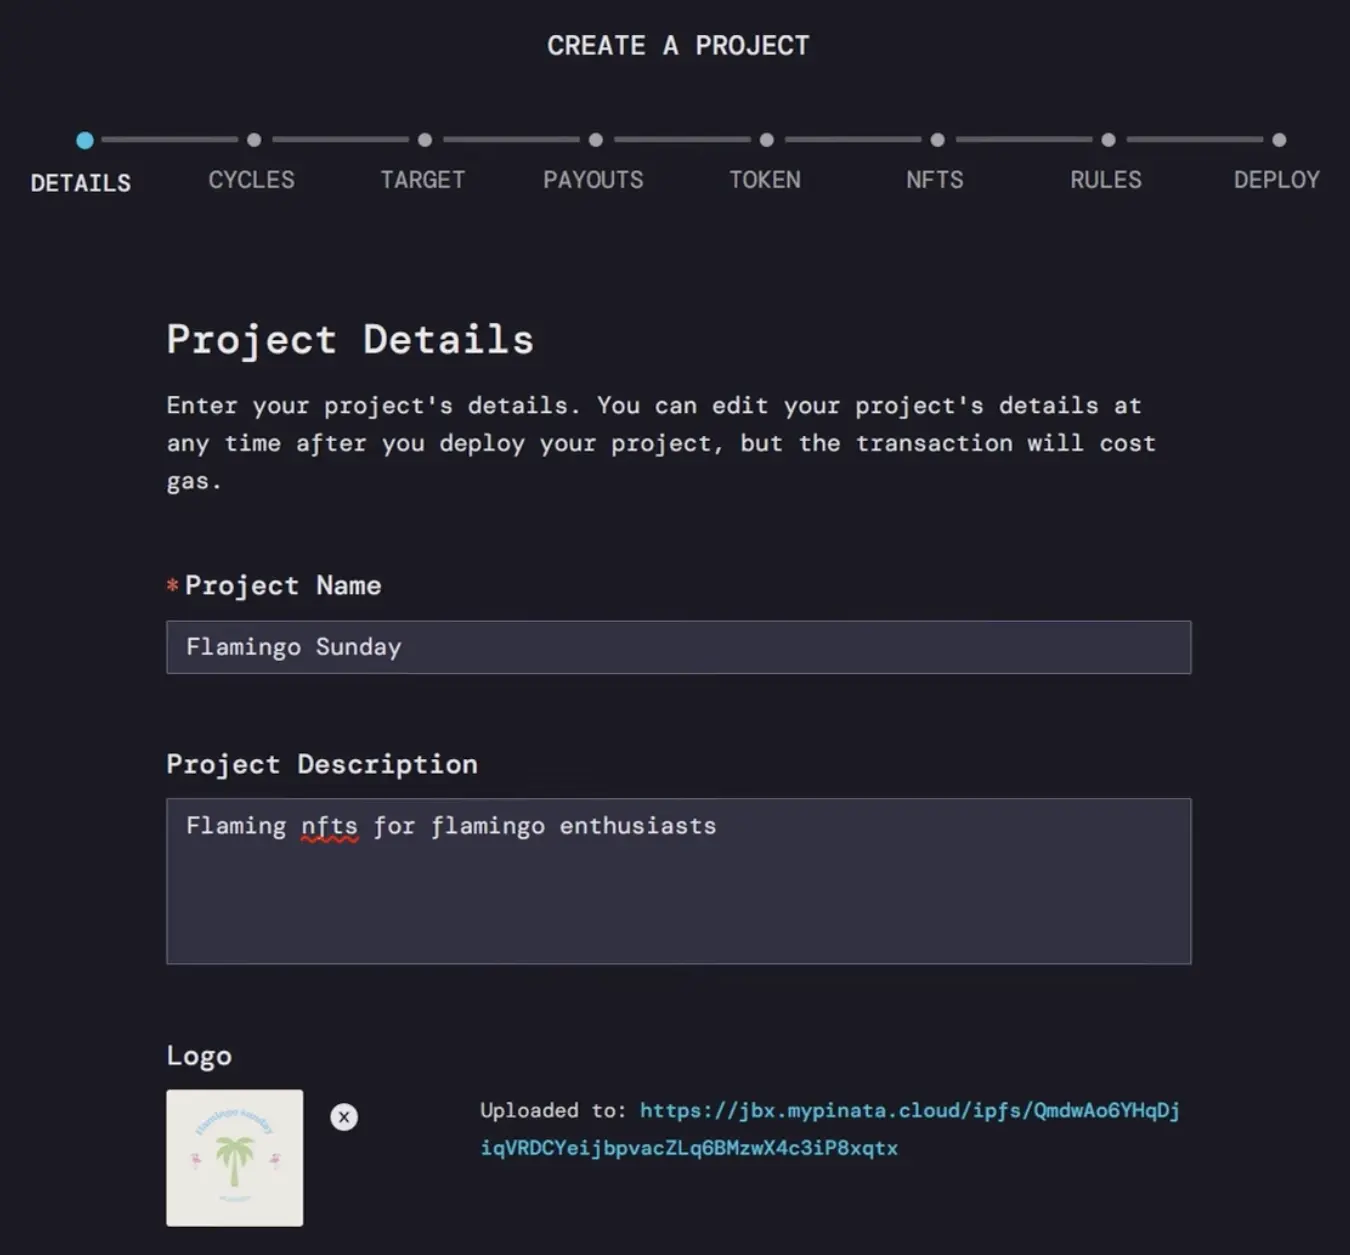Image resolution: width=1350 pixels, height=1255 pixels.
Task: Click inside the Project Name field
Action: 678,647
